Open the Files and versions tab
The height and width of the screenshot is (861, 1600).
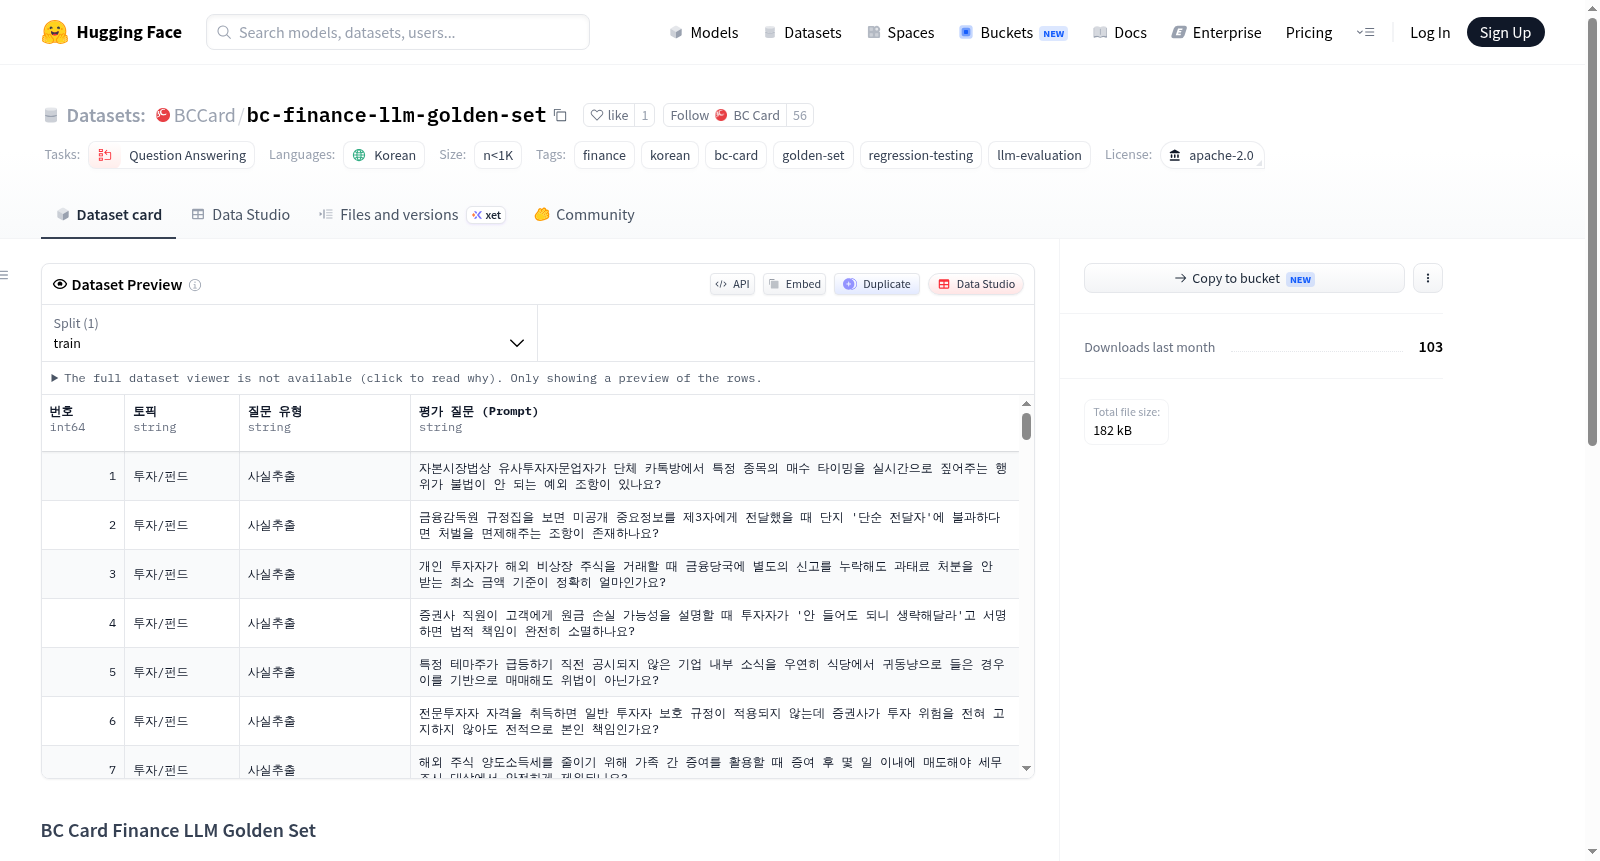412,215
